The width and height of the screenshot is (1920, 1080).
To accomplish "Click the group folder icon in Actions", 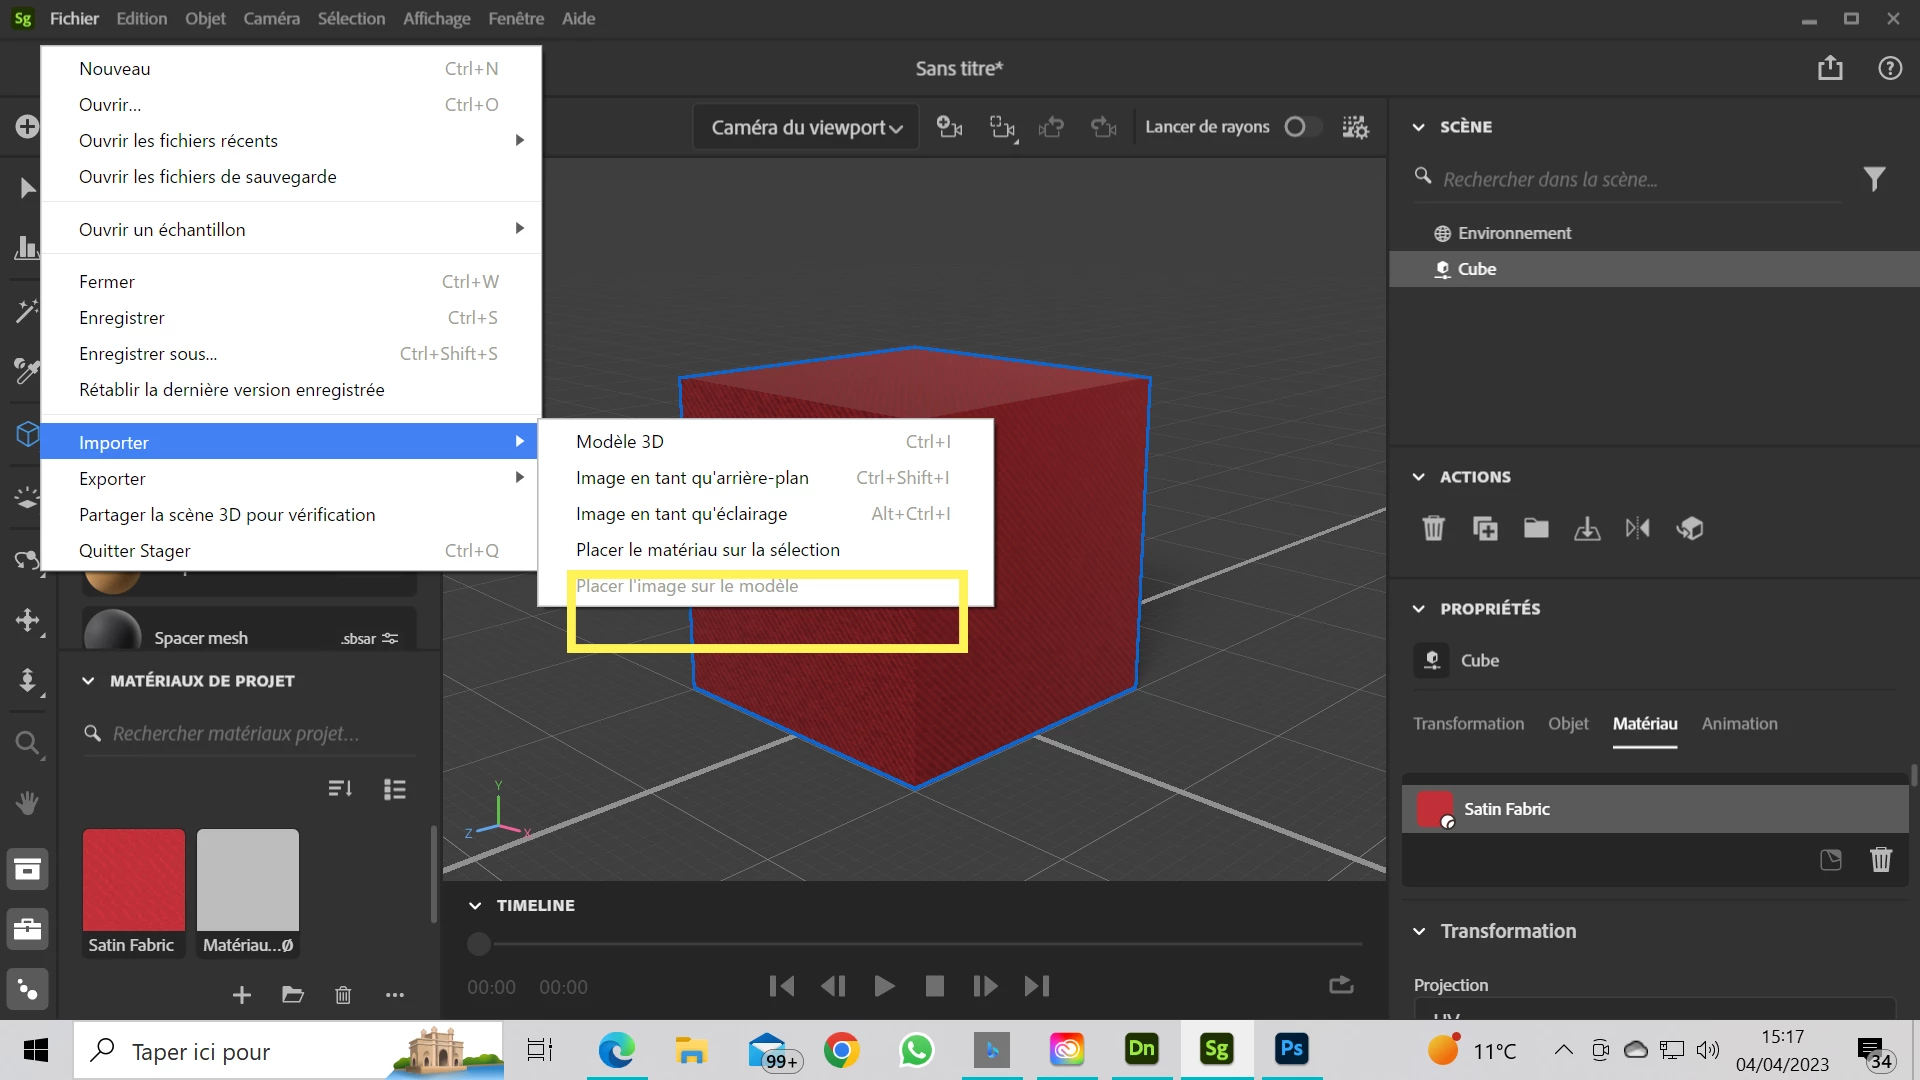I will click(1536, 528).
